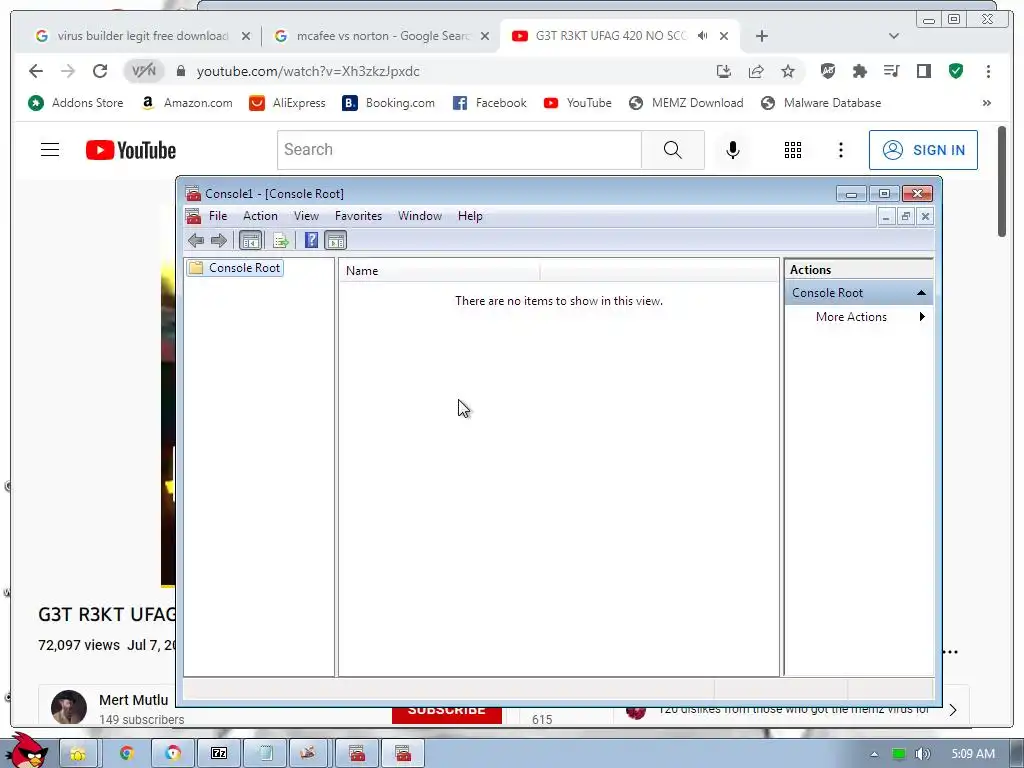1024x768 pixels.
Task: Open the browser three-dot menu
Action: [988, 71]
